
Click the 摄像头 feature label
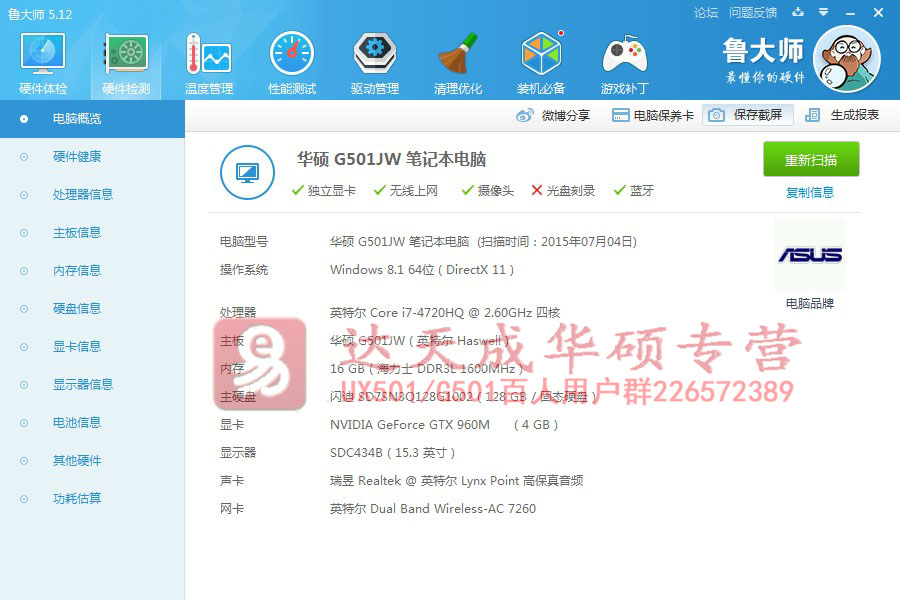(x=495, y=191)
